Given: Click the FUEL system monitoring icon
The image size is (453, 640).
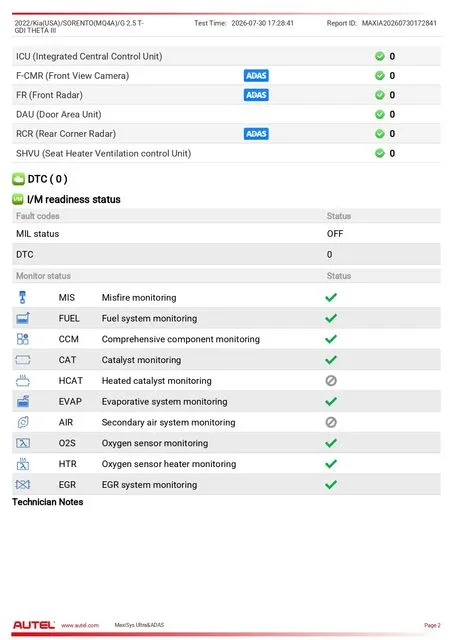Looking at the screenshot, I should 23,318.
